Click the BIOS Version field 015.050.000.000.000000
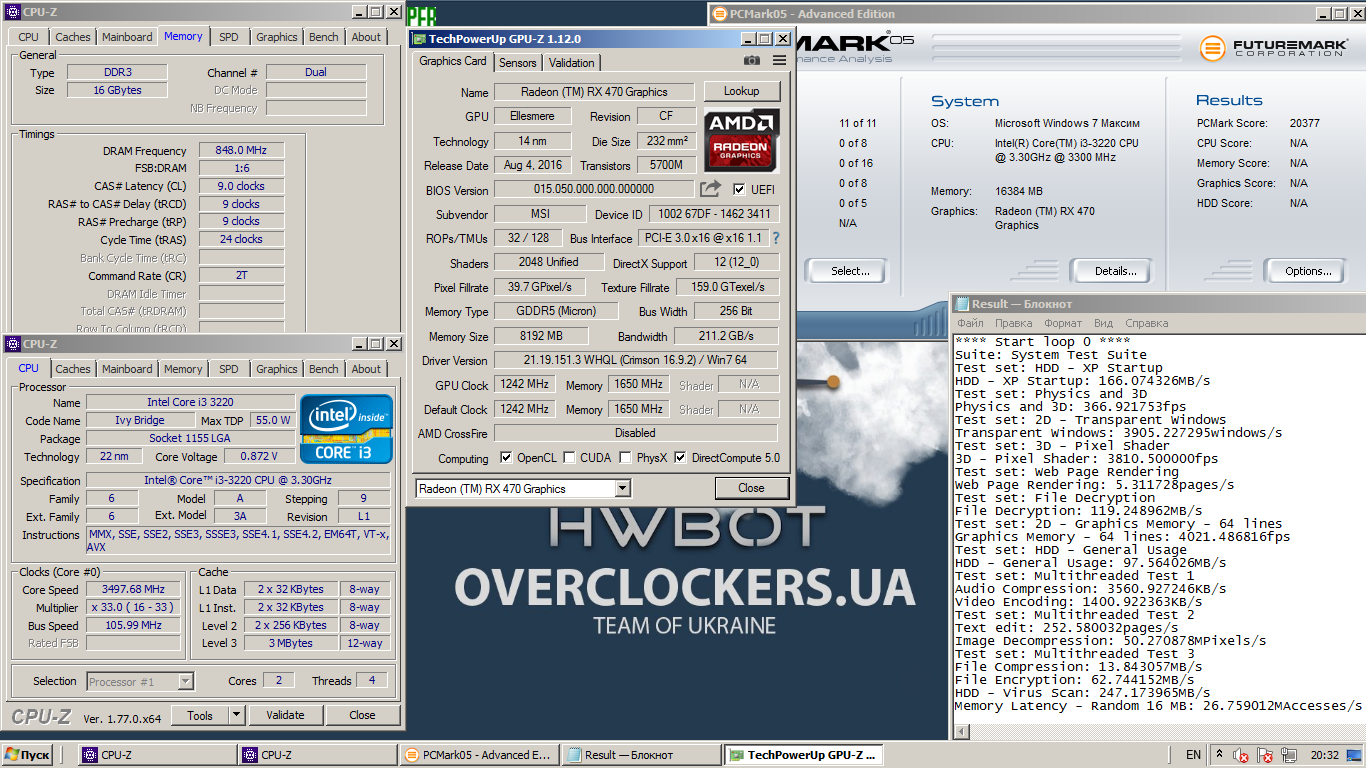Viewport: 1366px width, 768px height. pyautogui.click(x=594, y=189)
